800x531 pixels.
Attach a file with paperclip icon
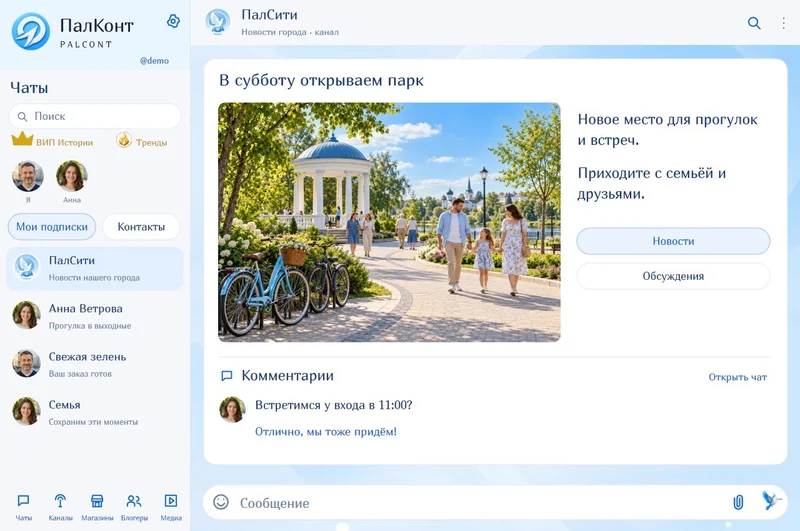[x=738, y=502]
